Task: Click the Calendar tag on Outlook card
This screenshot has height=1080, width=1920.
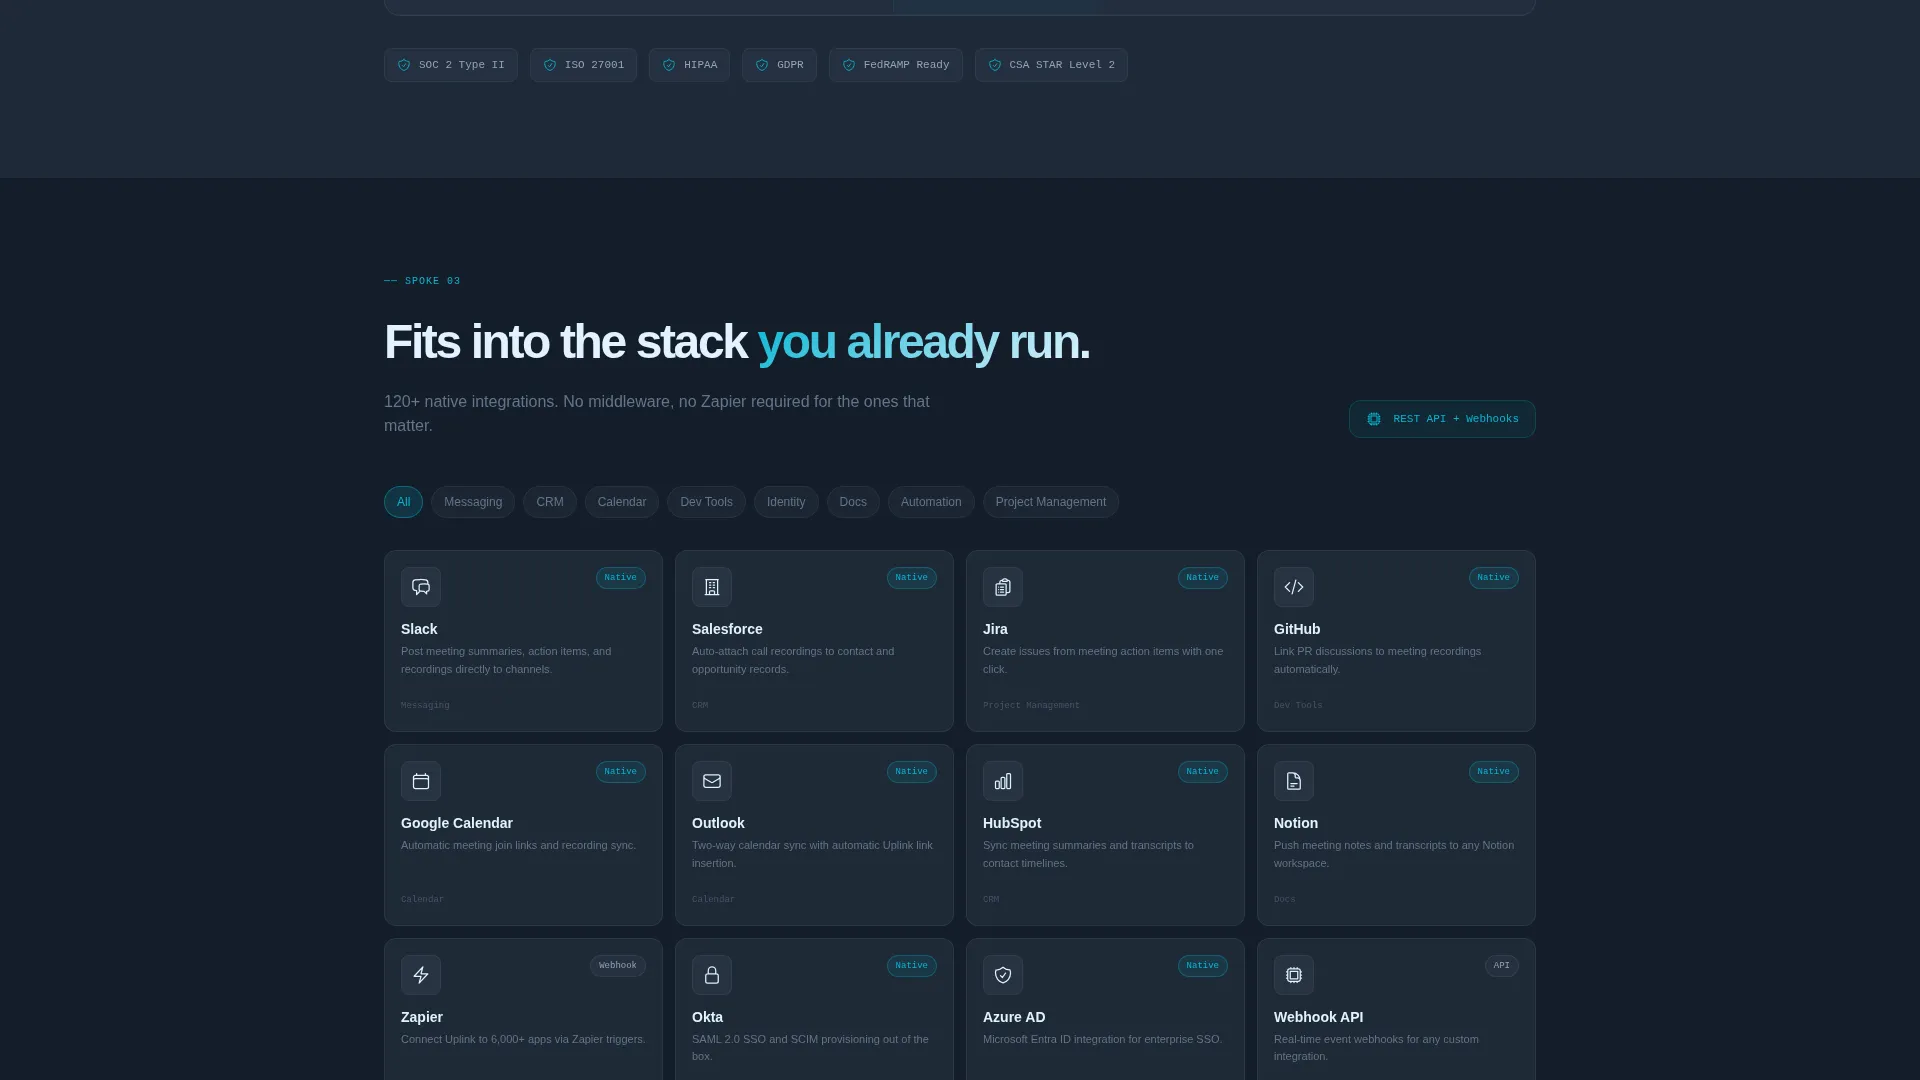Action: pos(713,900)
